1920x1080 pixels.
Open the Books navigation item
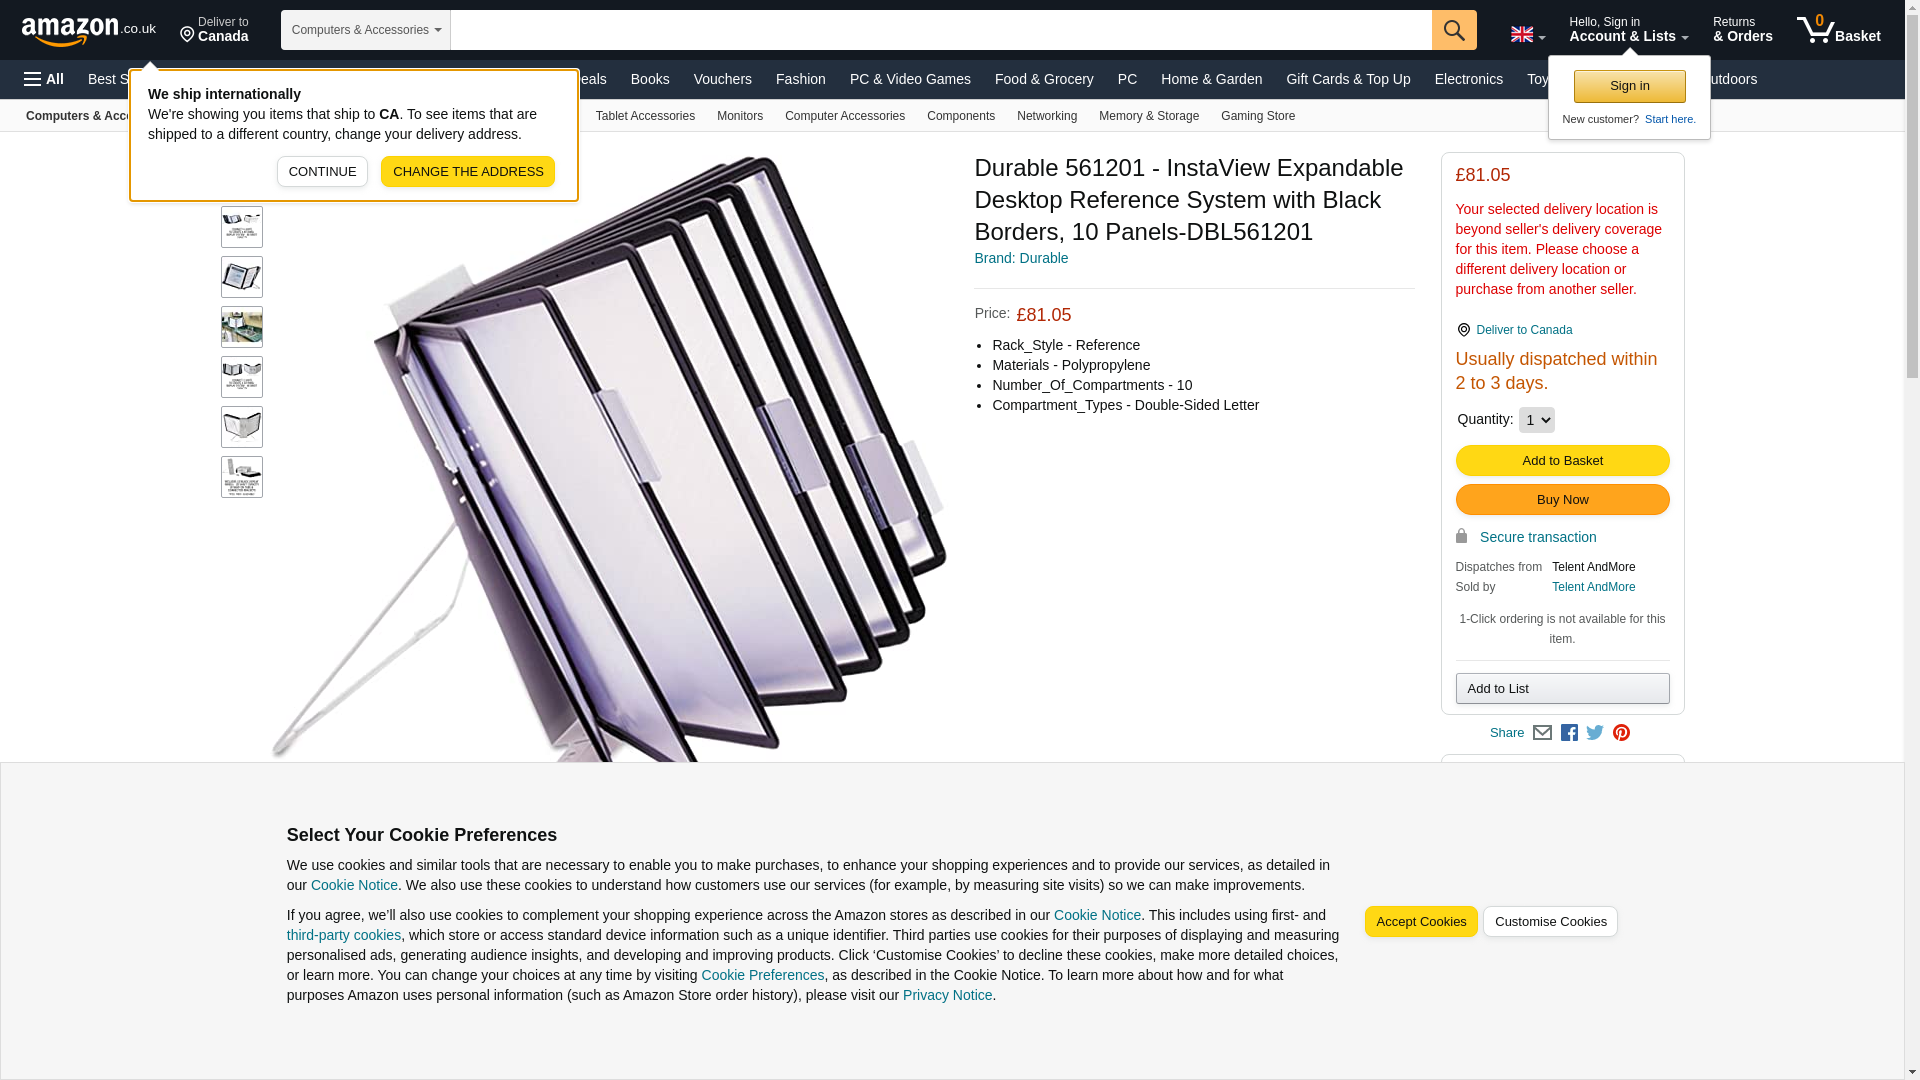pyautogui.click(x=650, y=79)
